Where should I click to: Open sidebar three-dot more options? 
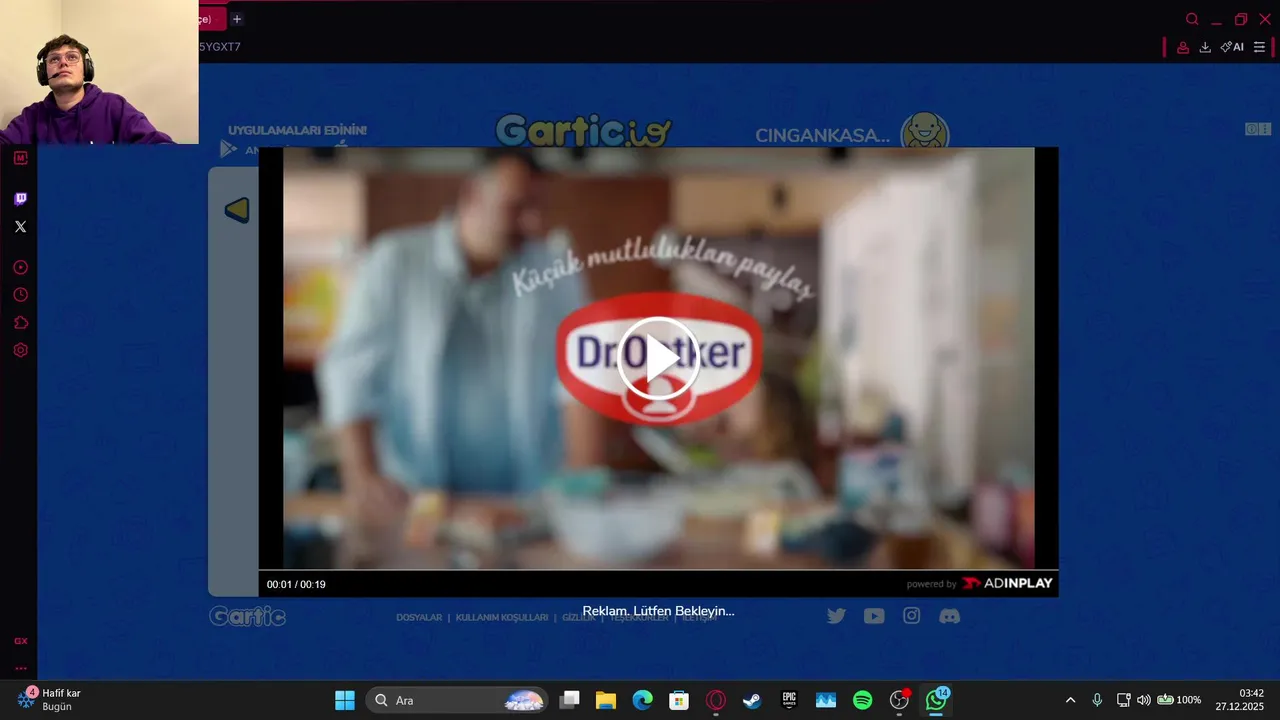pos(20,668)
